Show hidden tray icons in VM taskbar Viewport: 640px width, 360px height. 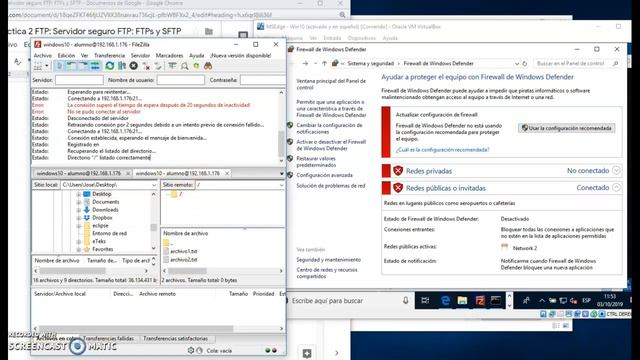tap(542, 301)
